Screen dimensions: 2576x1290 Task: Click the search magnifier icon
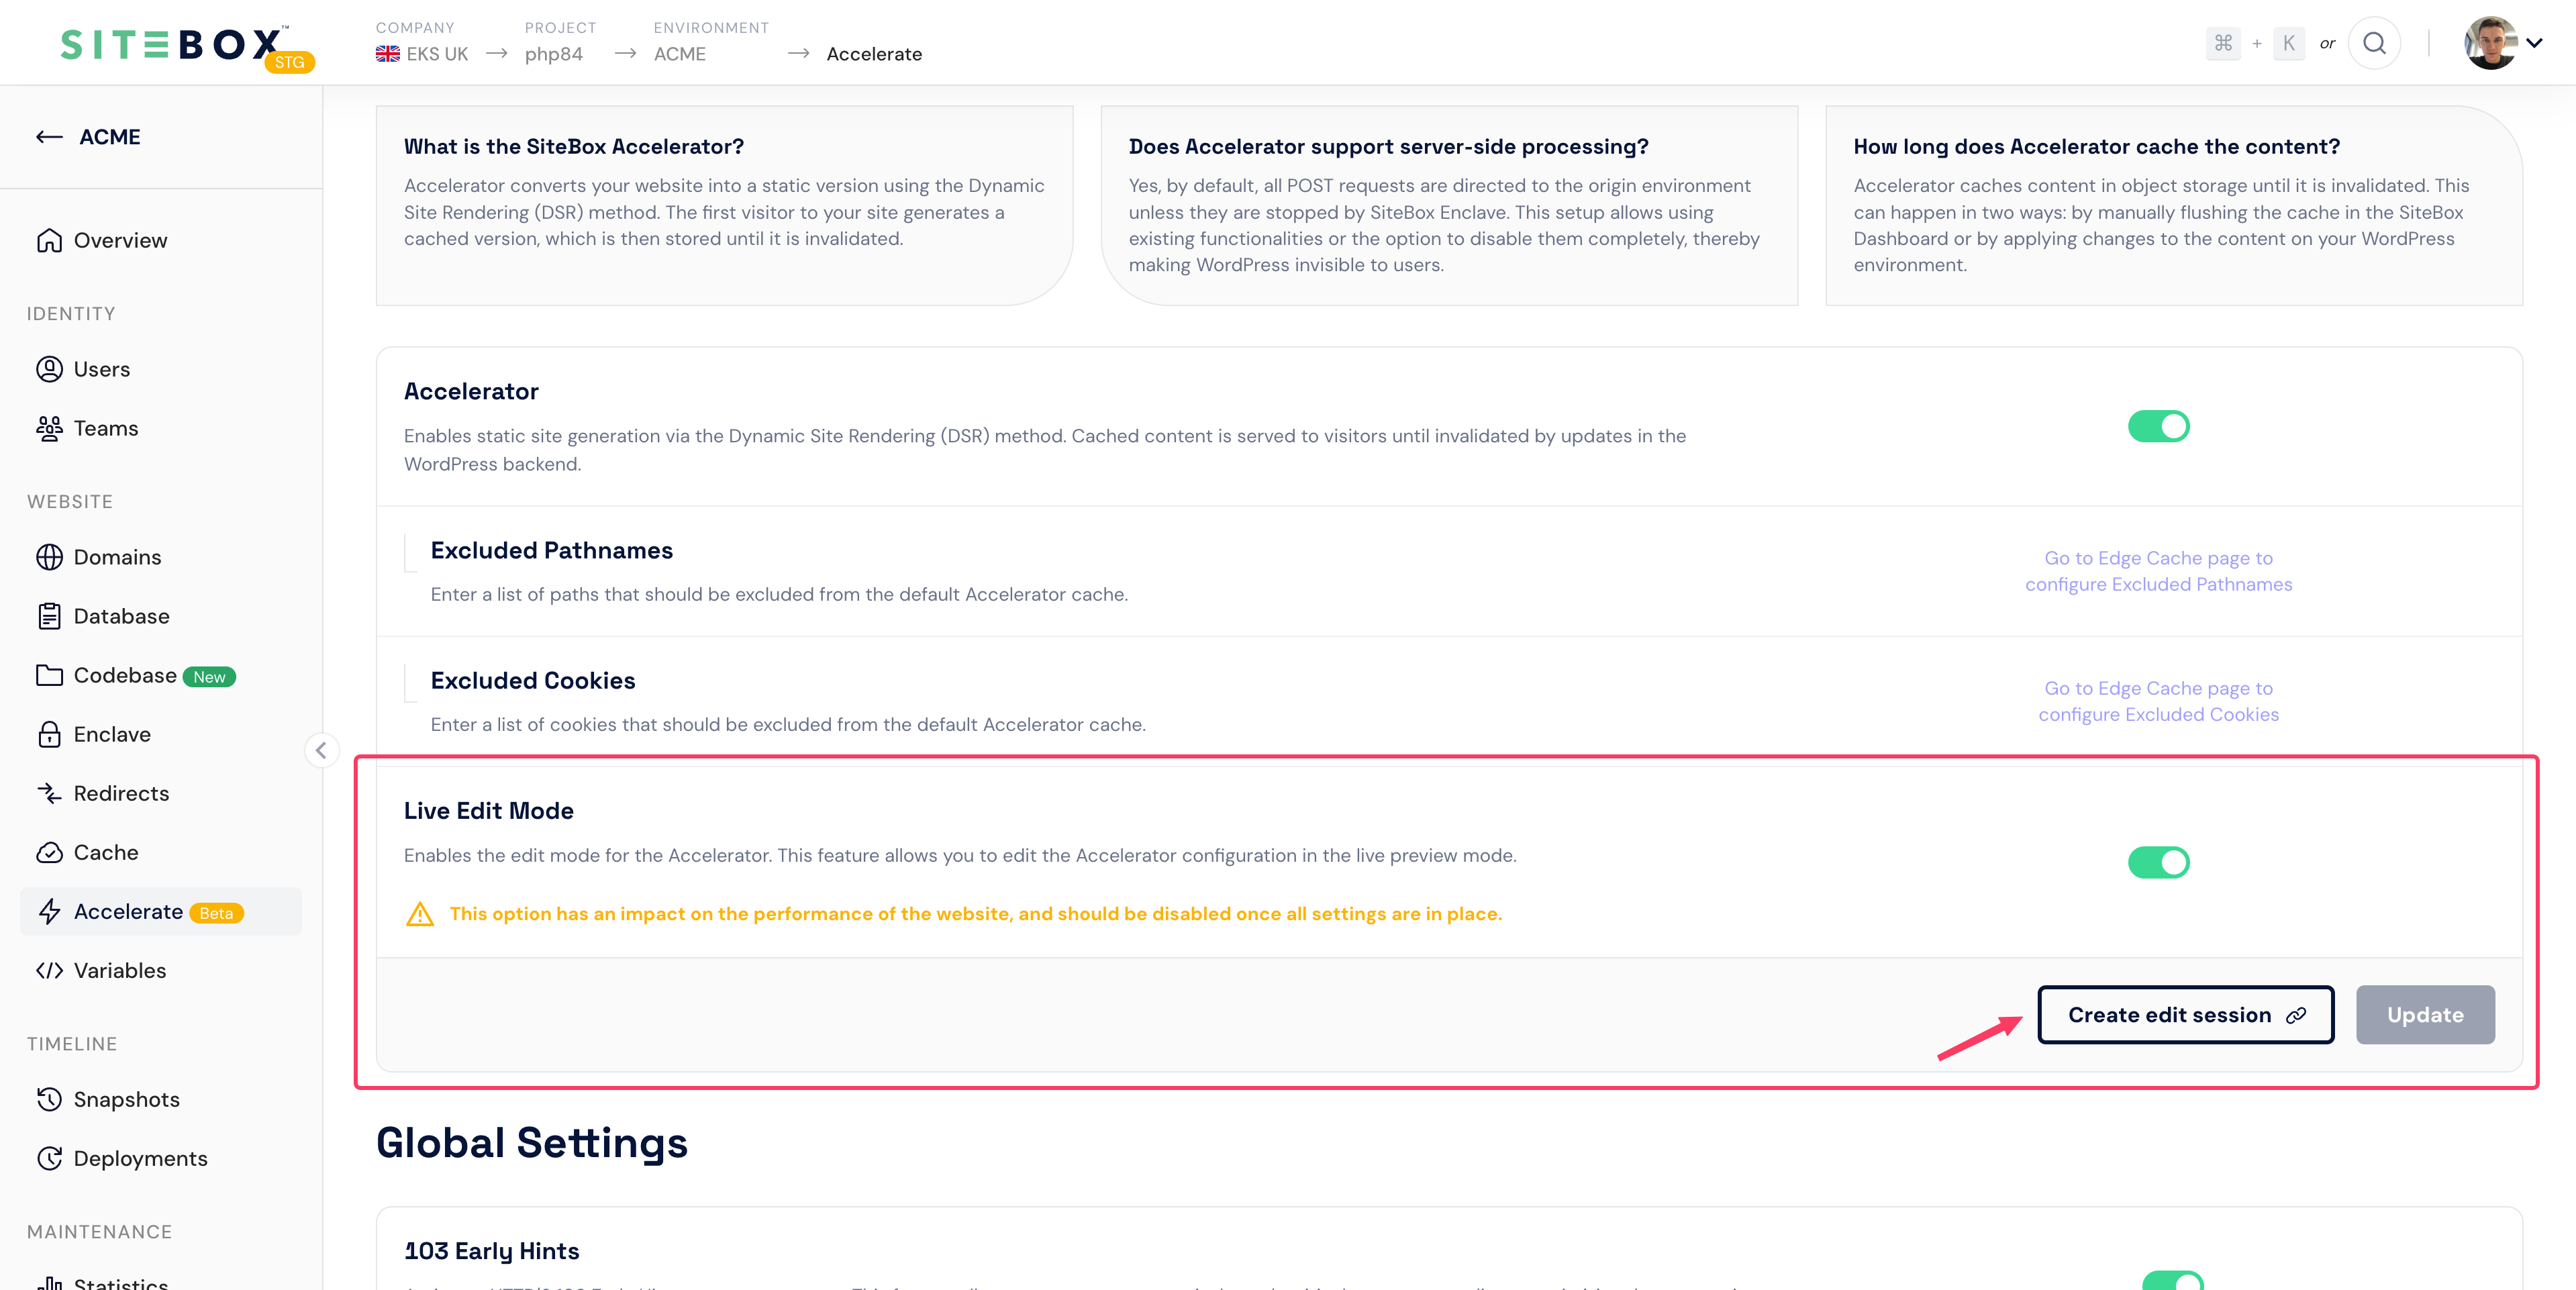(2374, 43)
